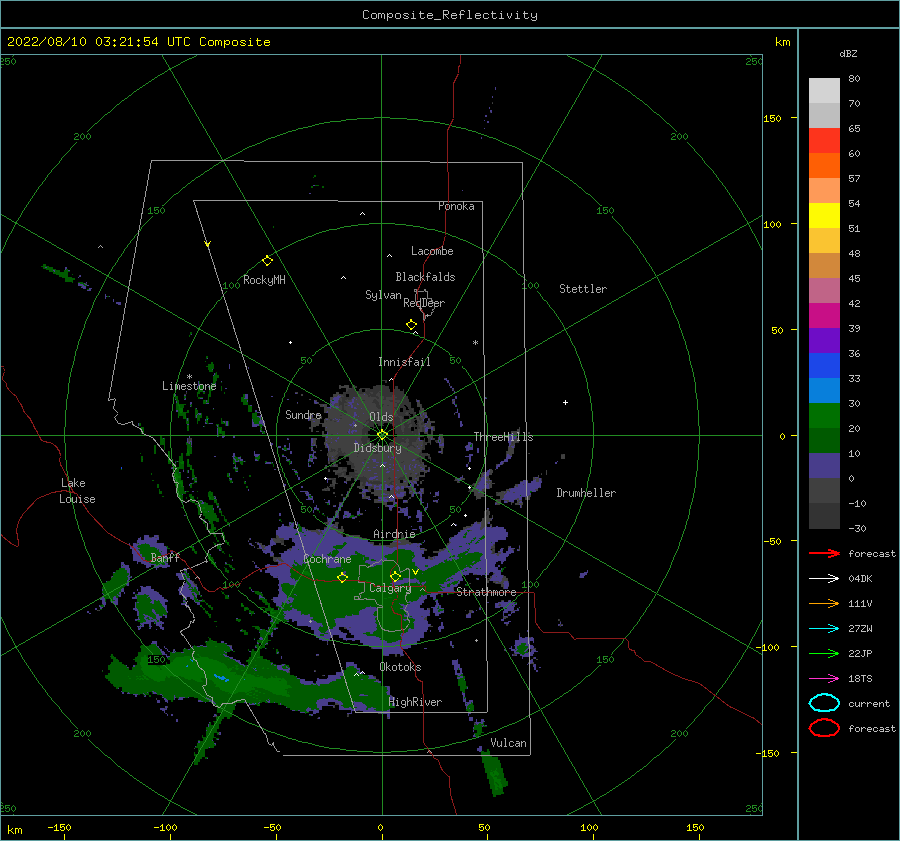Click the cyan current ellipse icon
Screen dimensions: 900x841
click(824, 703)
